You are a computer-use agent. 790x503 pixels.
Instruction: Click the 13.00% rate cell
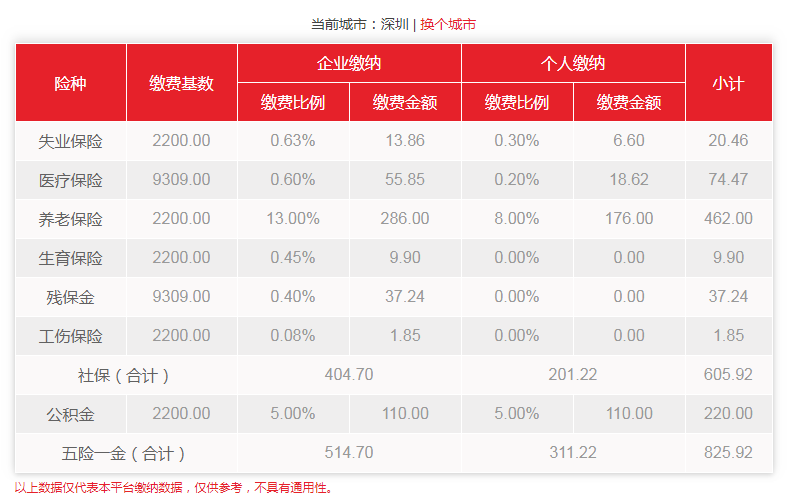point(293,219)
